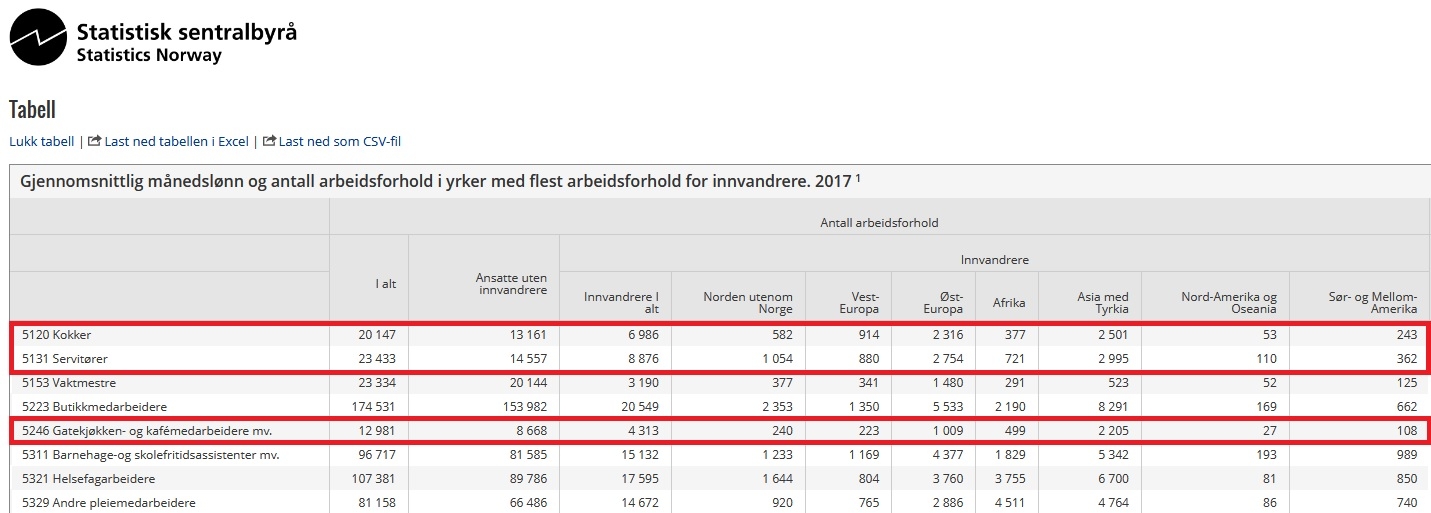1431x513 pixels.
Task: Click the Statistics Norway logo icon
Action: coord(38,37)
